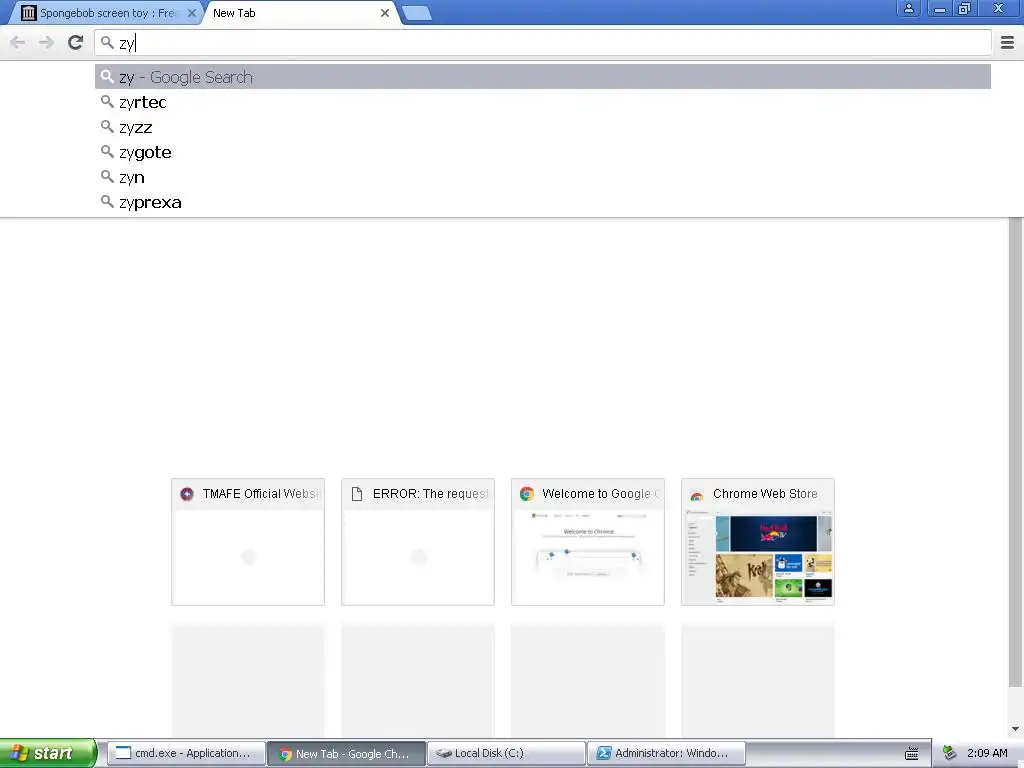Click the Chrome Web Store favicon icon
1024x768 pixels.
click(x=697, y=495)
